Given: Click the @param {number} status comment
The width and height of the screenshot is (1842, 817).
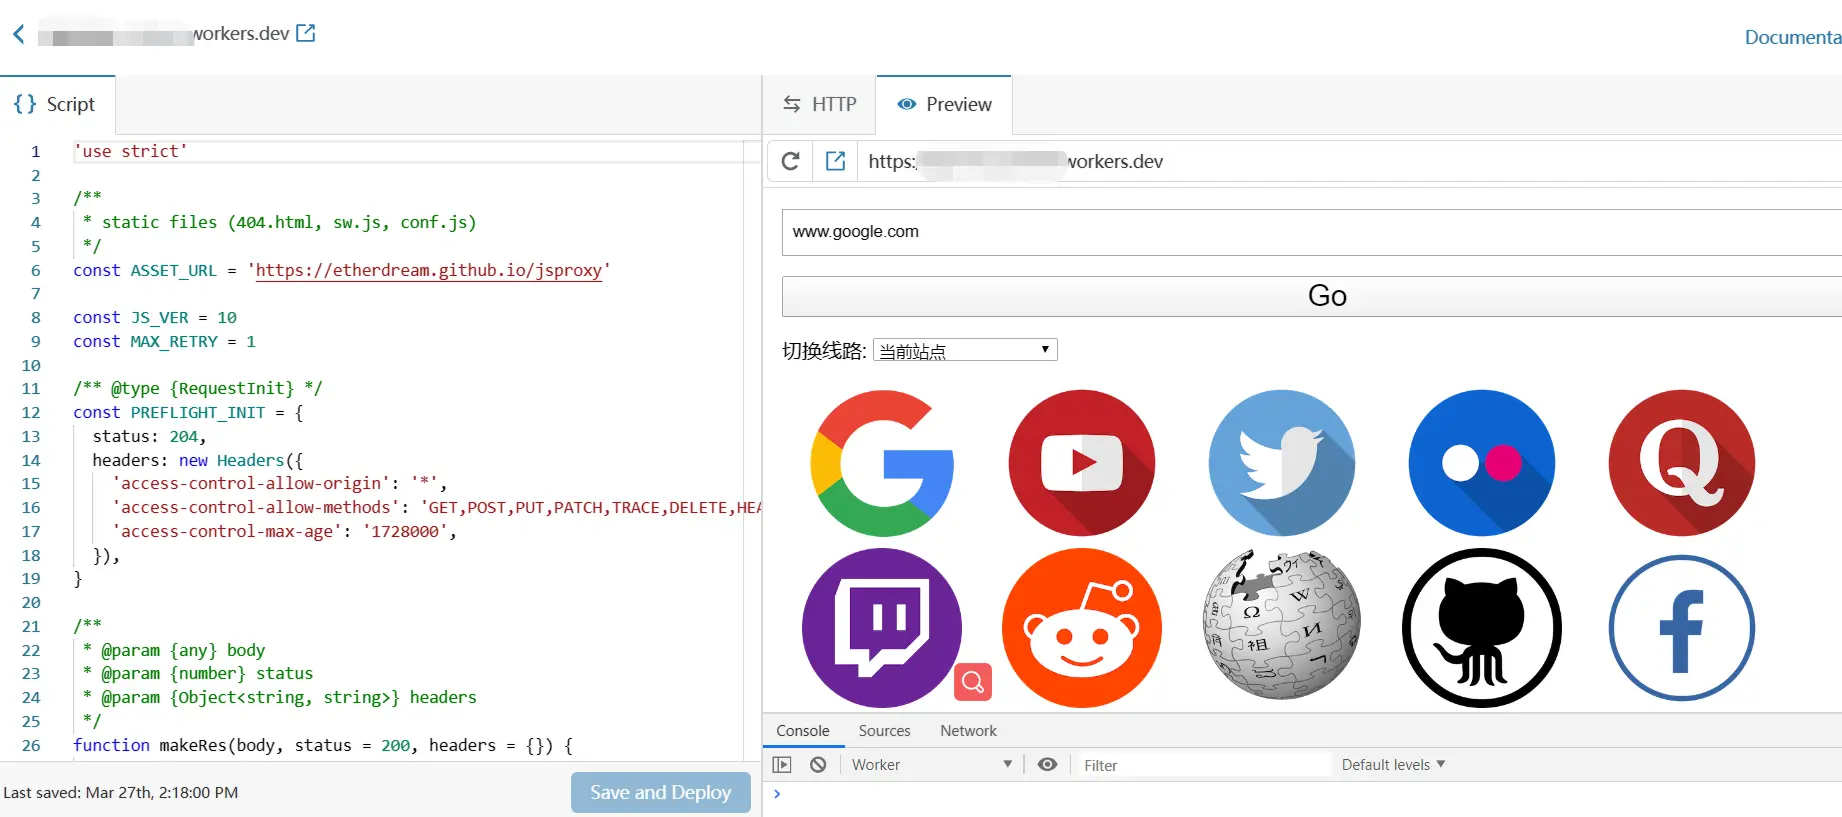Looking at the screenshot, I should tap(197, 673).
